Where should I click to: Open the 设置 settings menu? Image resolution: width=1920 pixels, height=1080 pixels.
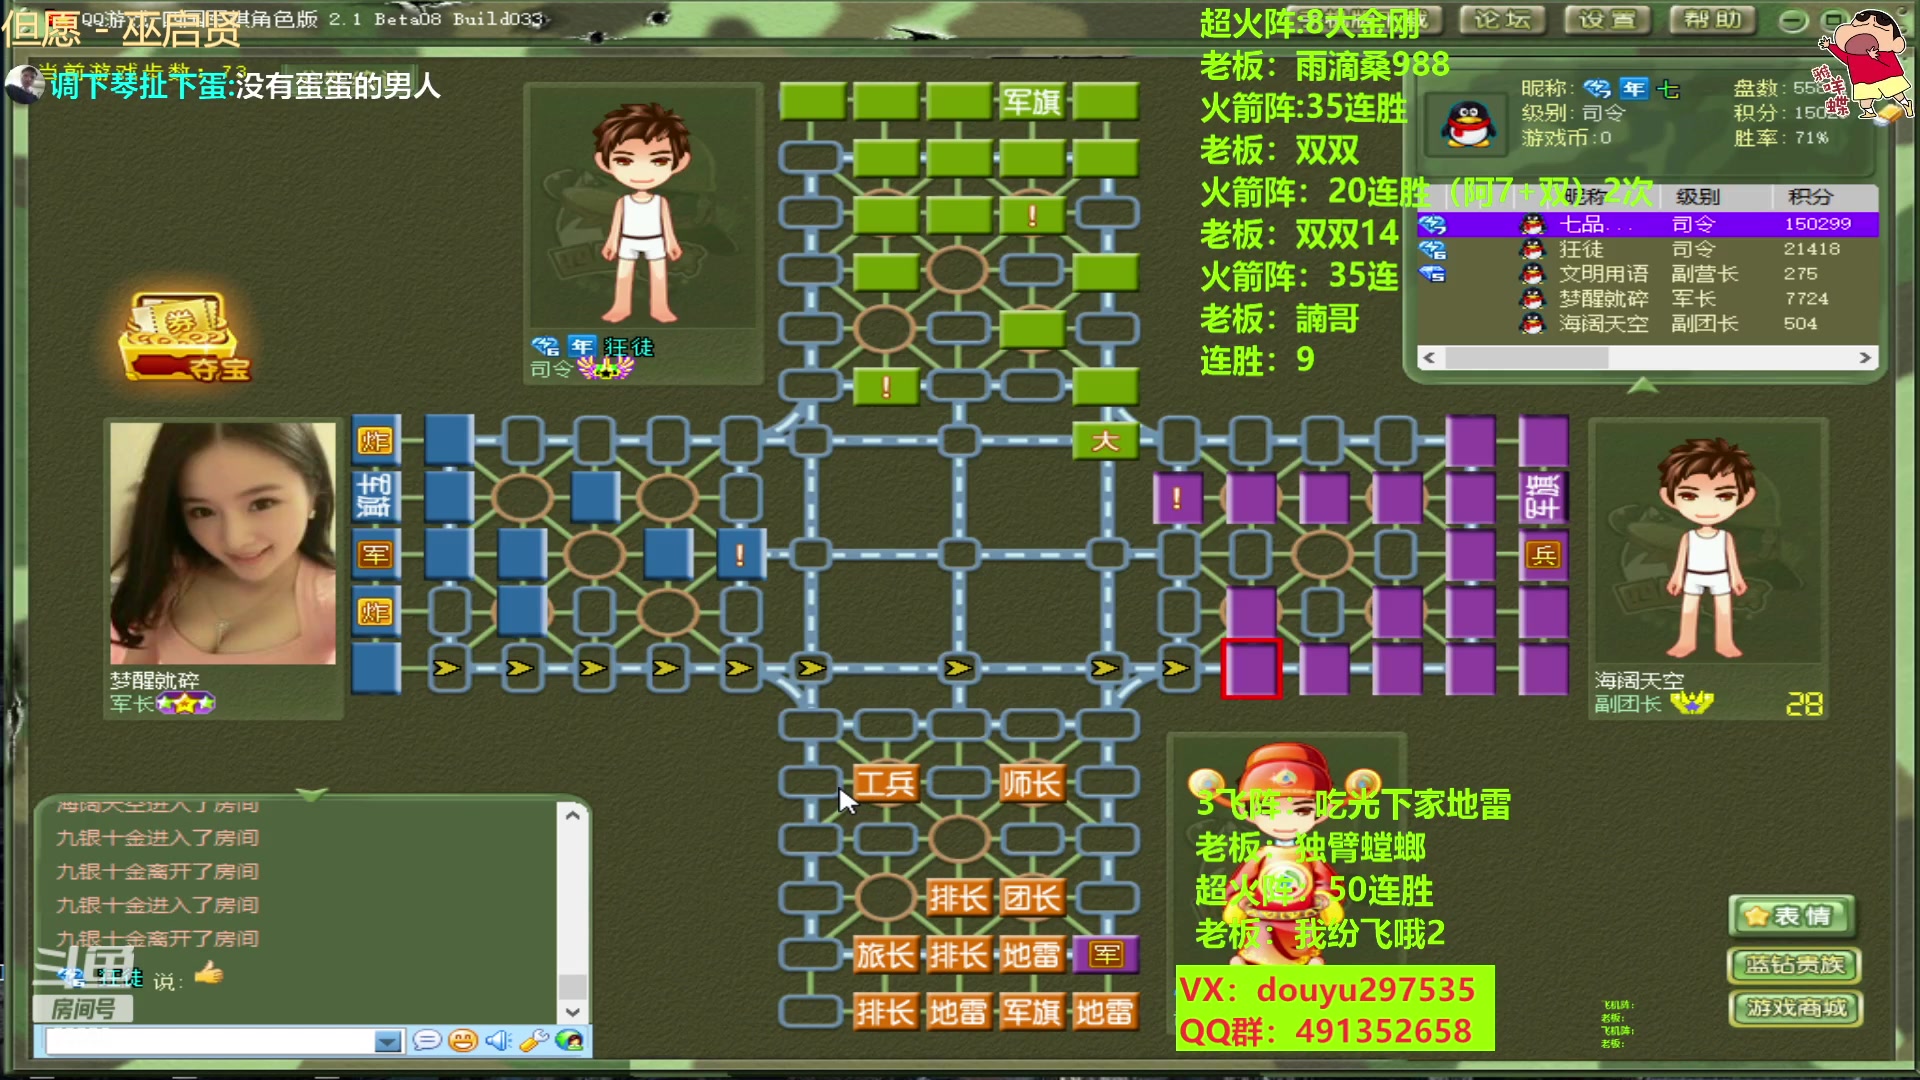pos(1607,19)
